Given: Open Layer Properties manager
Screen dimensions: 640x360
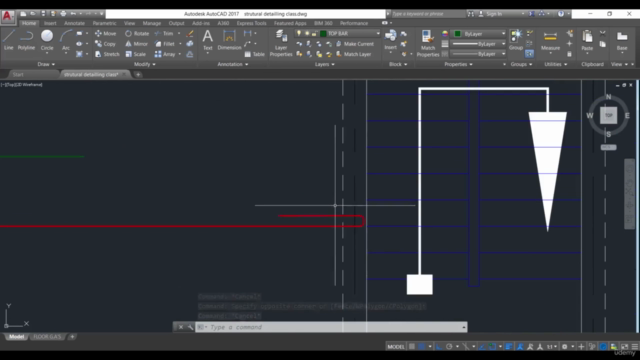Looking at the screenshot, I should point(281,43).
